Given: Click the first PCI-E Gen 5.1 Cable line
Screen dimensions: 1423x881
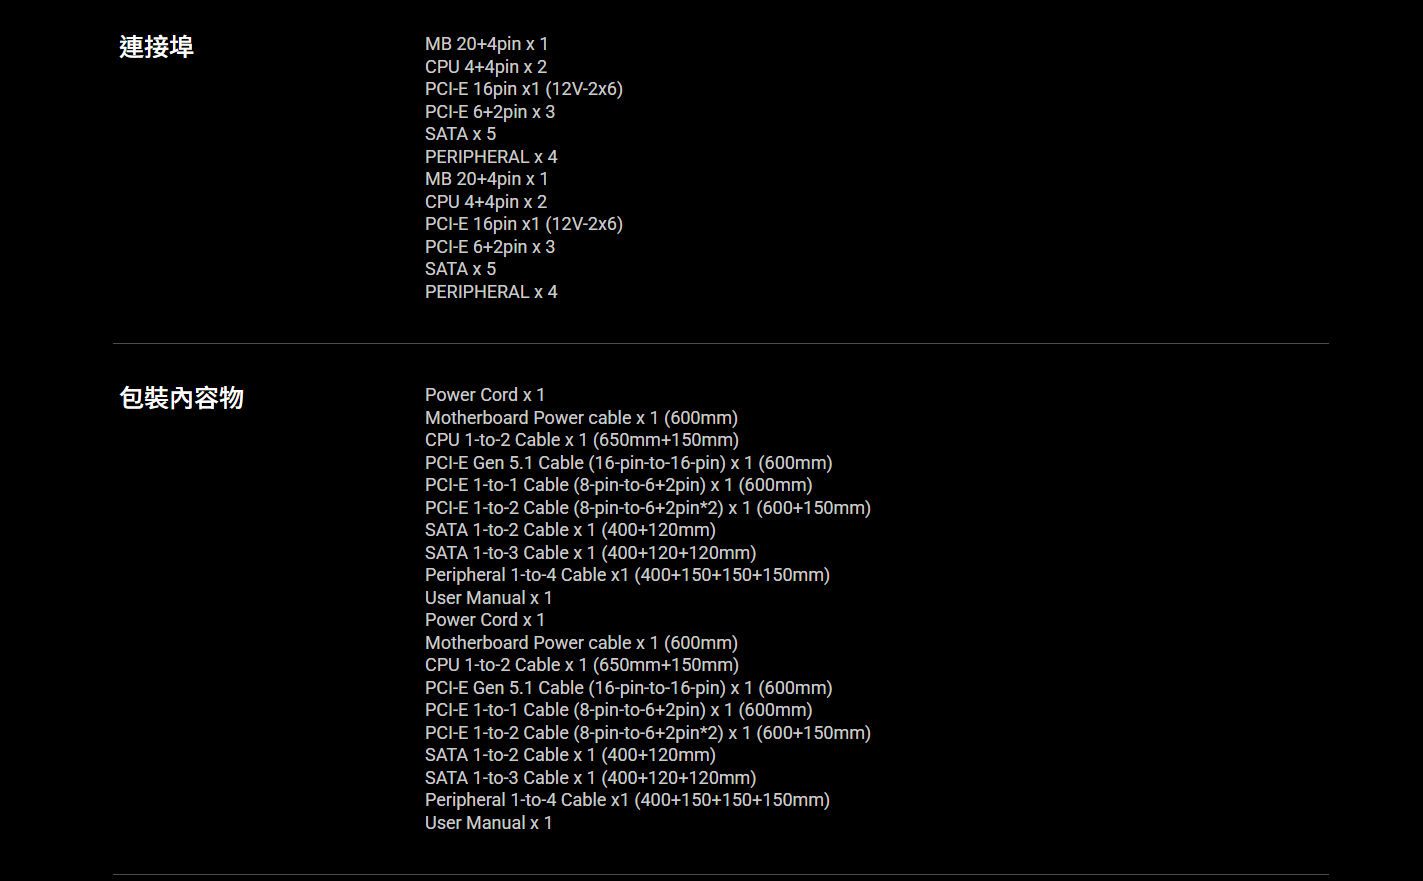Looking at the screenshot, I should point(628,463).
